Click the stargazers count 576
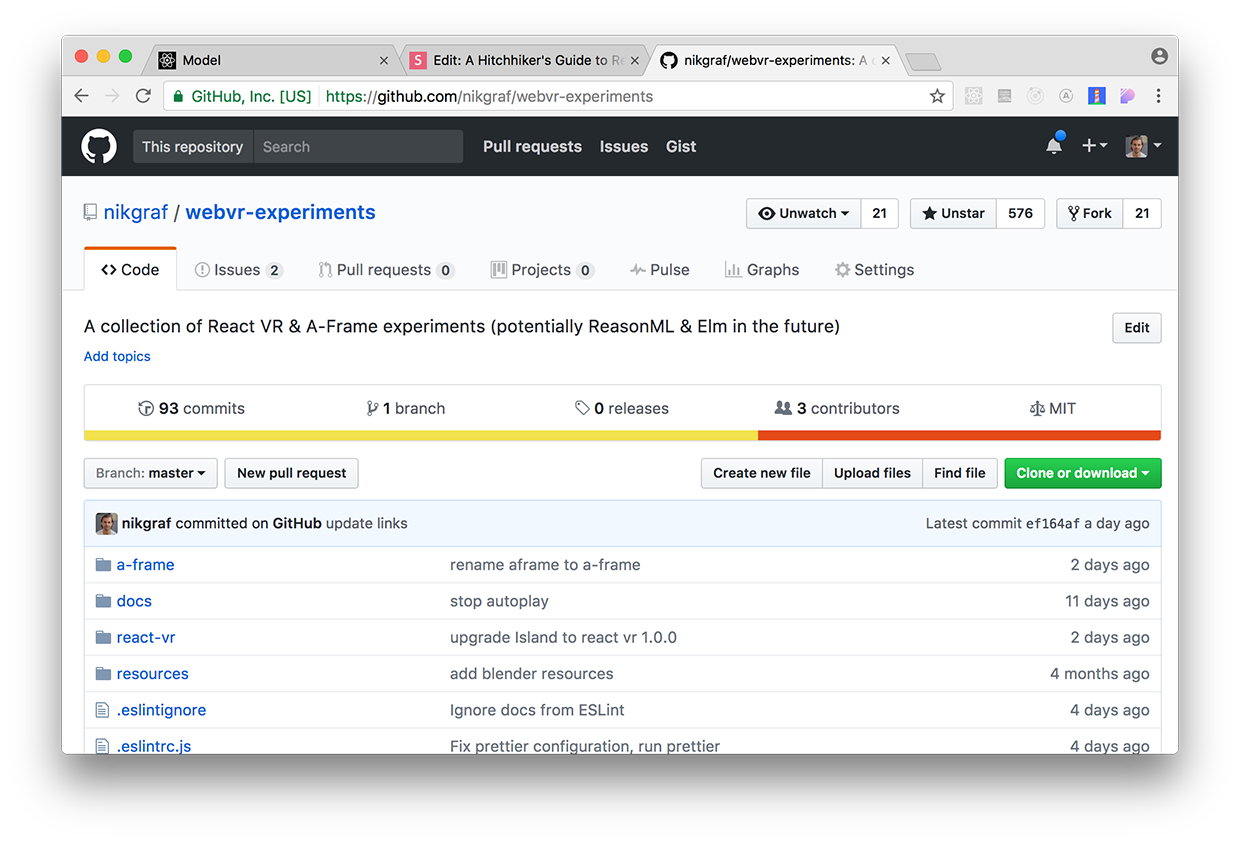The image size is (1240, 842). pos(1020,213)
